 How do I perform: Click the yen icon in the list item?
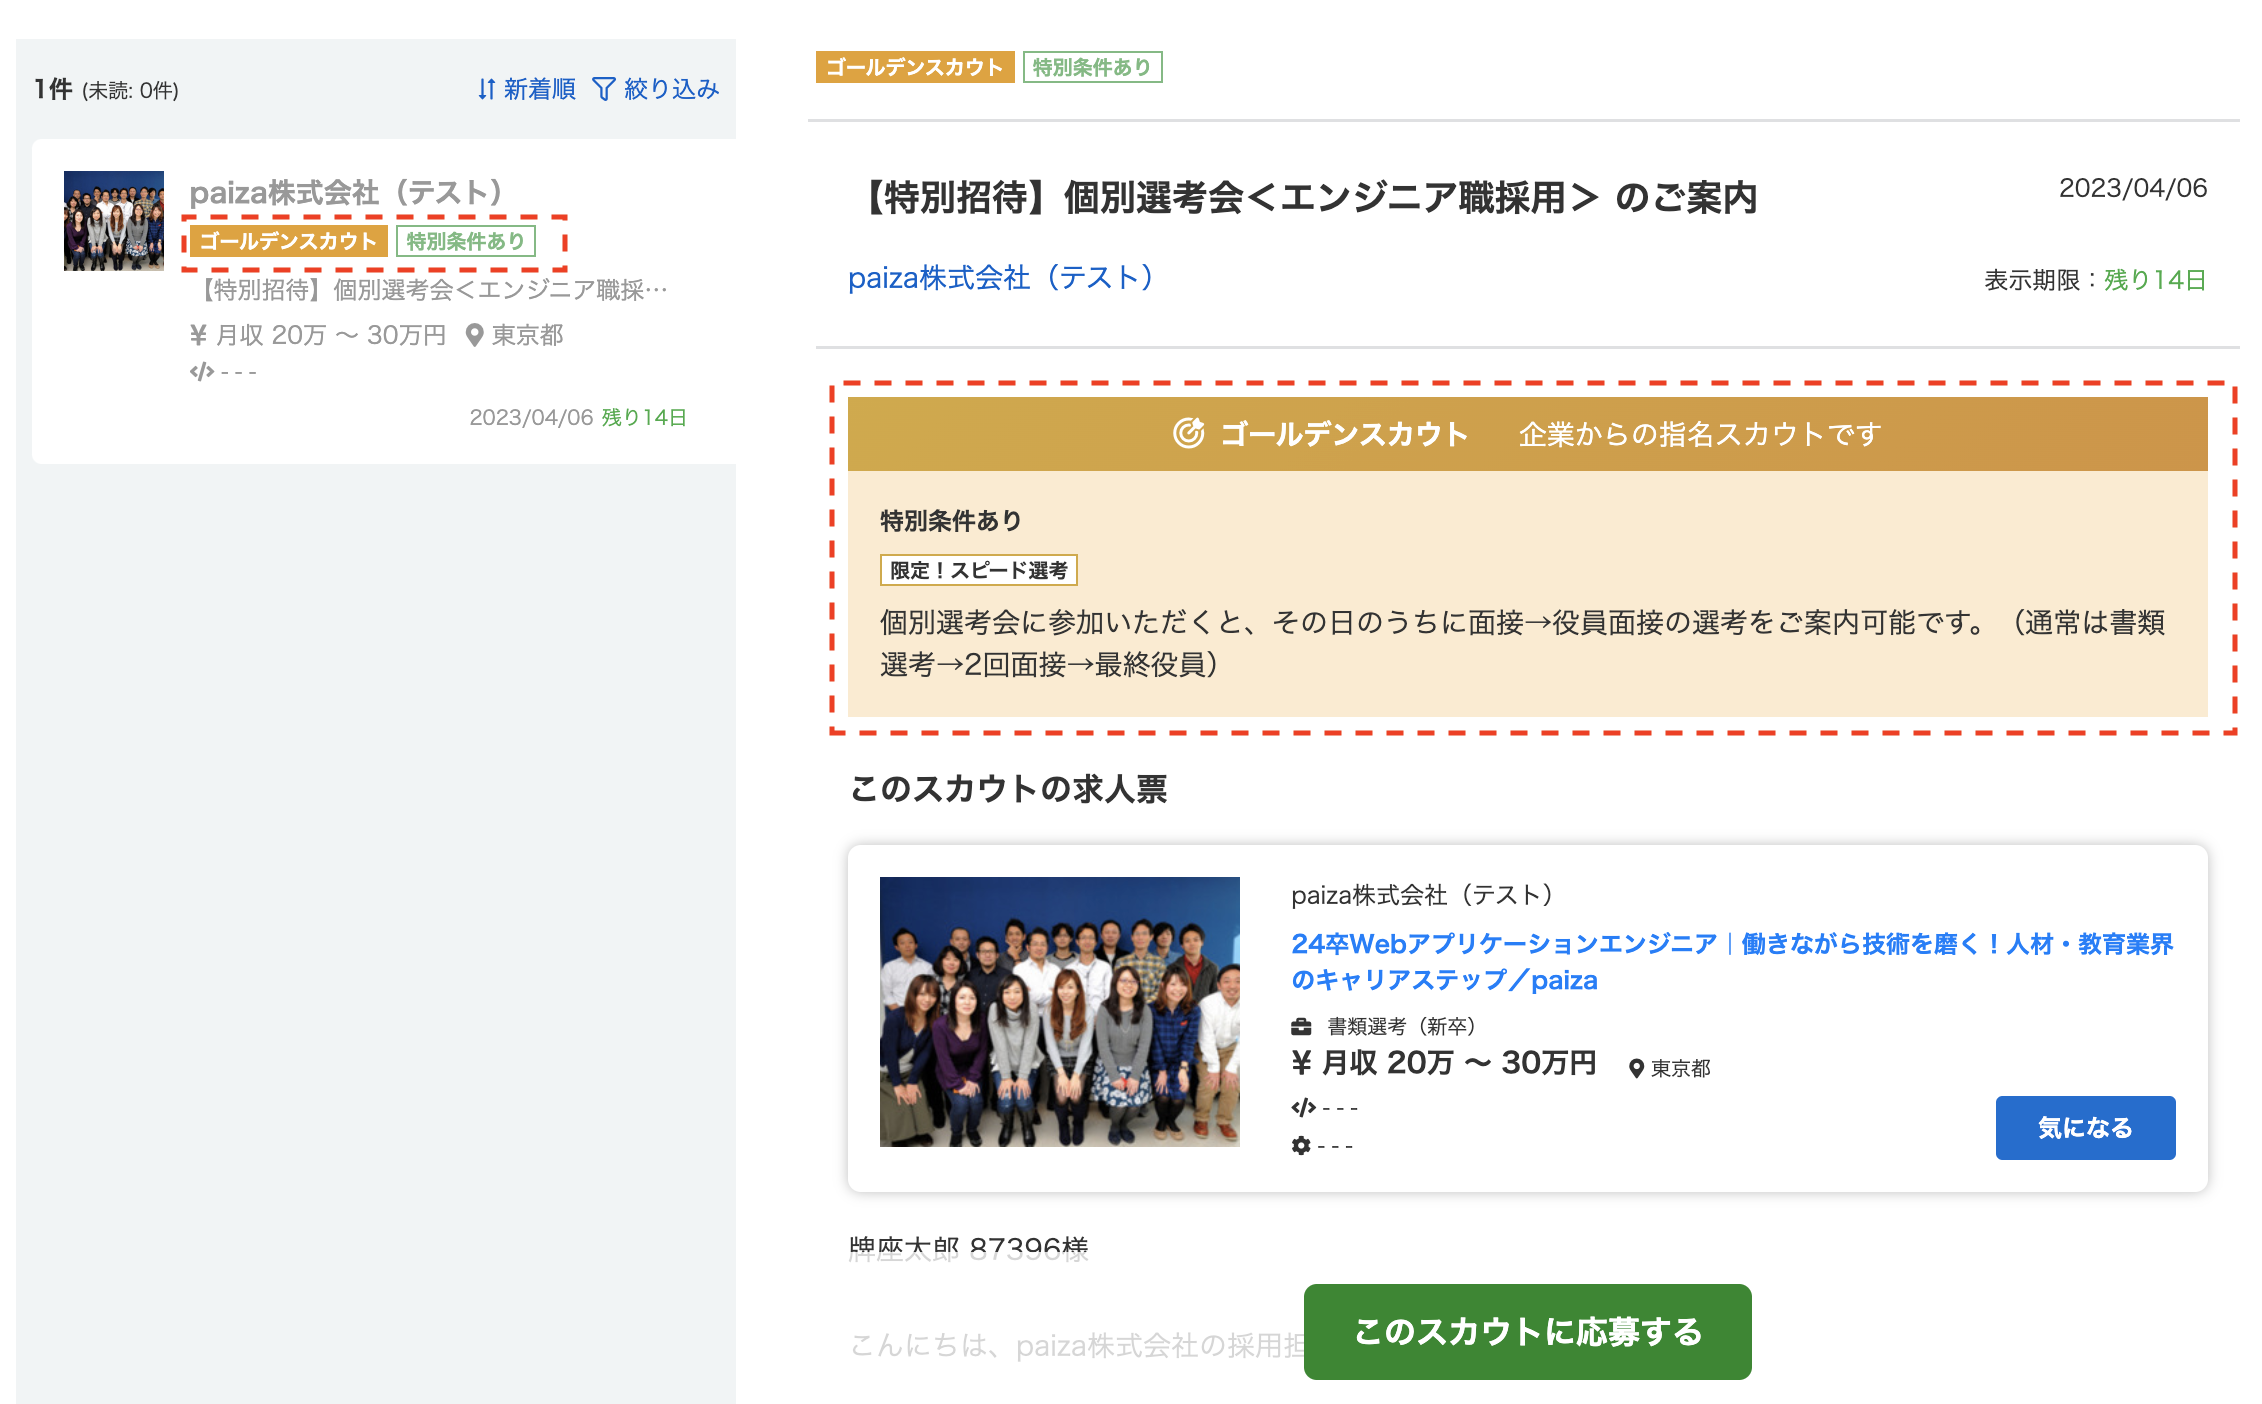(198, 335)
